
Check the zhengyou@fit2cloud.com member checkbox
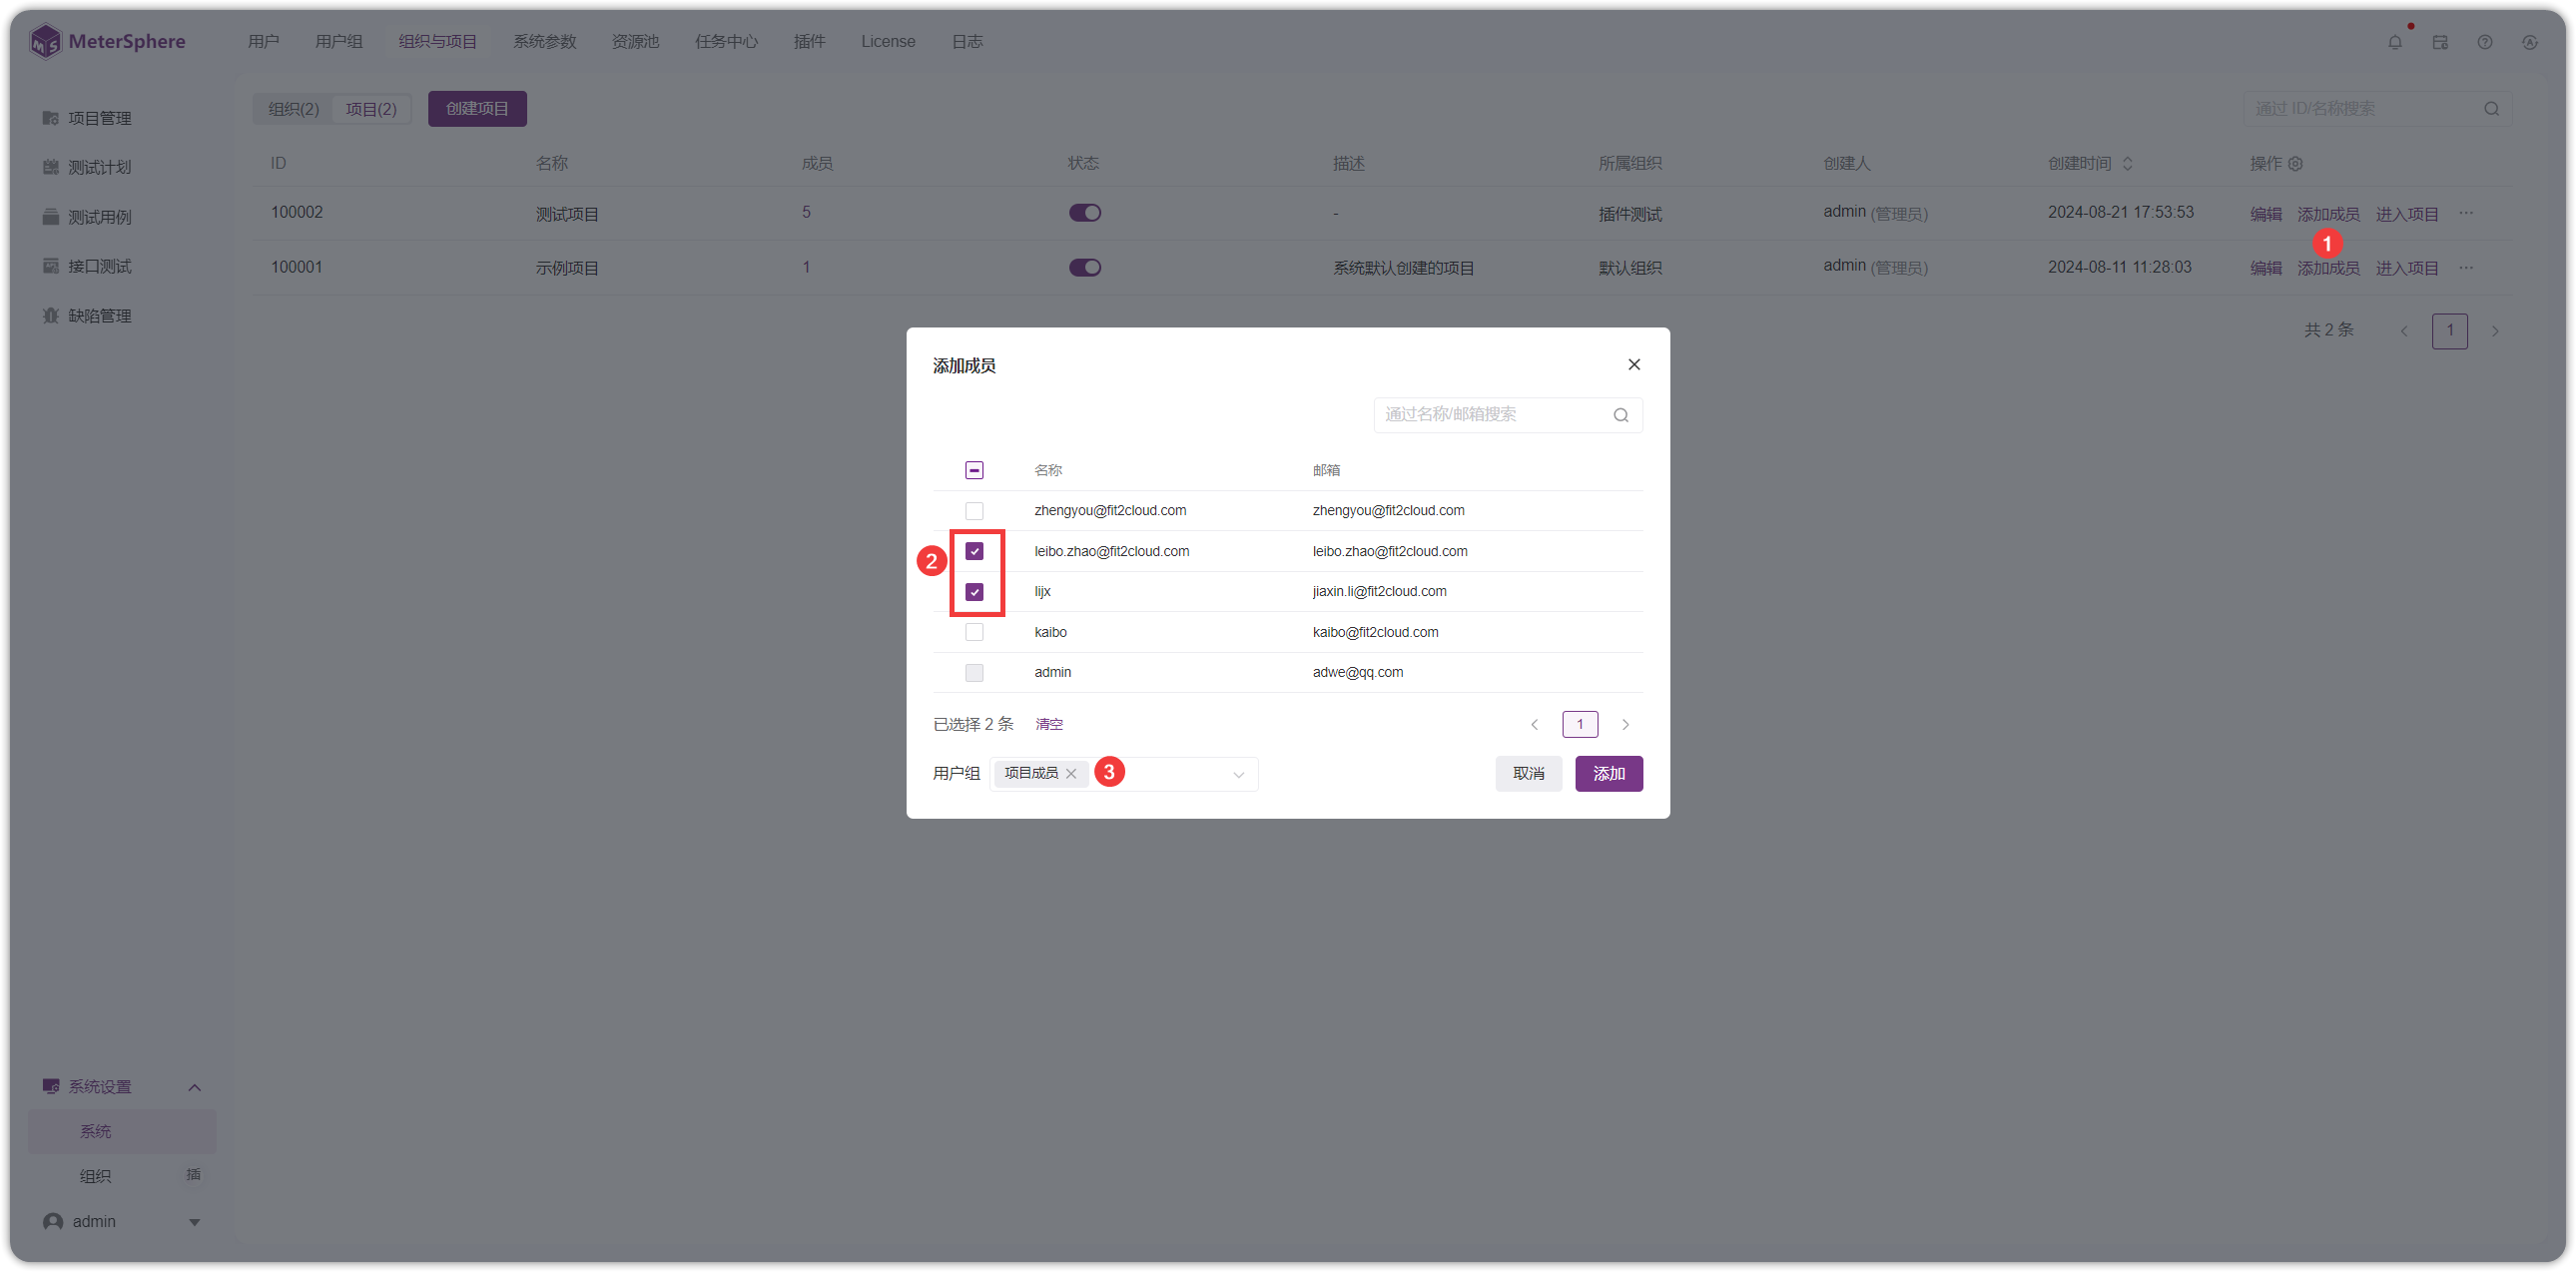pos(974,511)
